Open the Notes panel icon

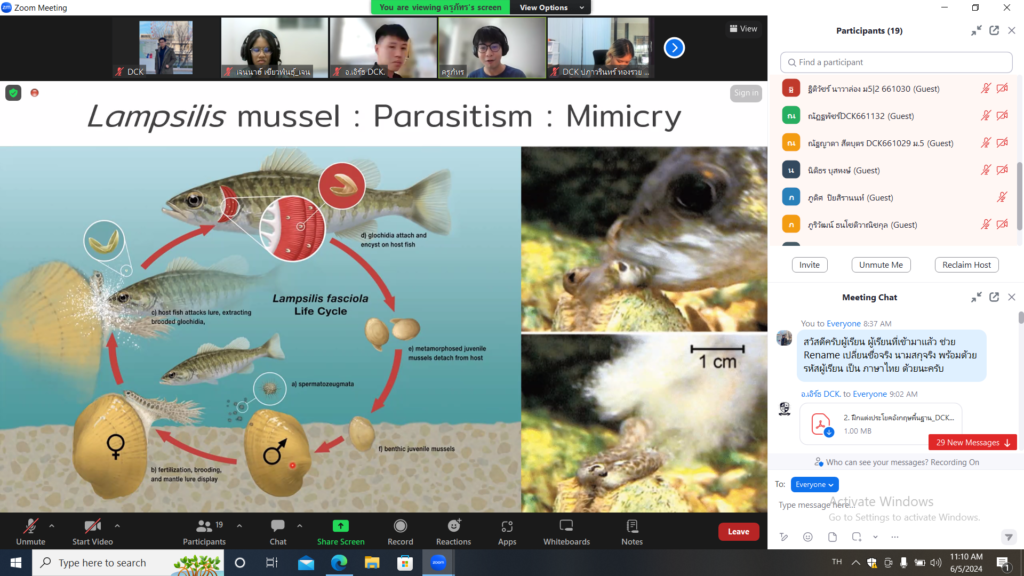coord(631,526)
